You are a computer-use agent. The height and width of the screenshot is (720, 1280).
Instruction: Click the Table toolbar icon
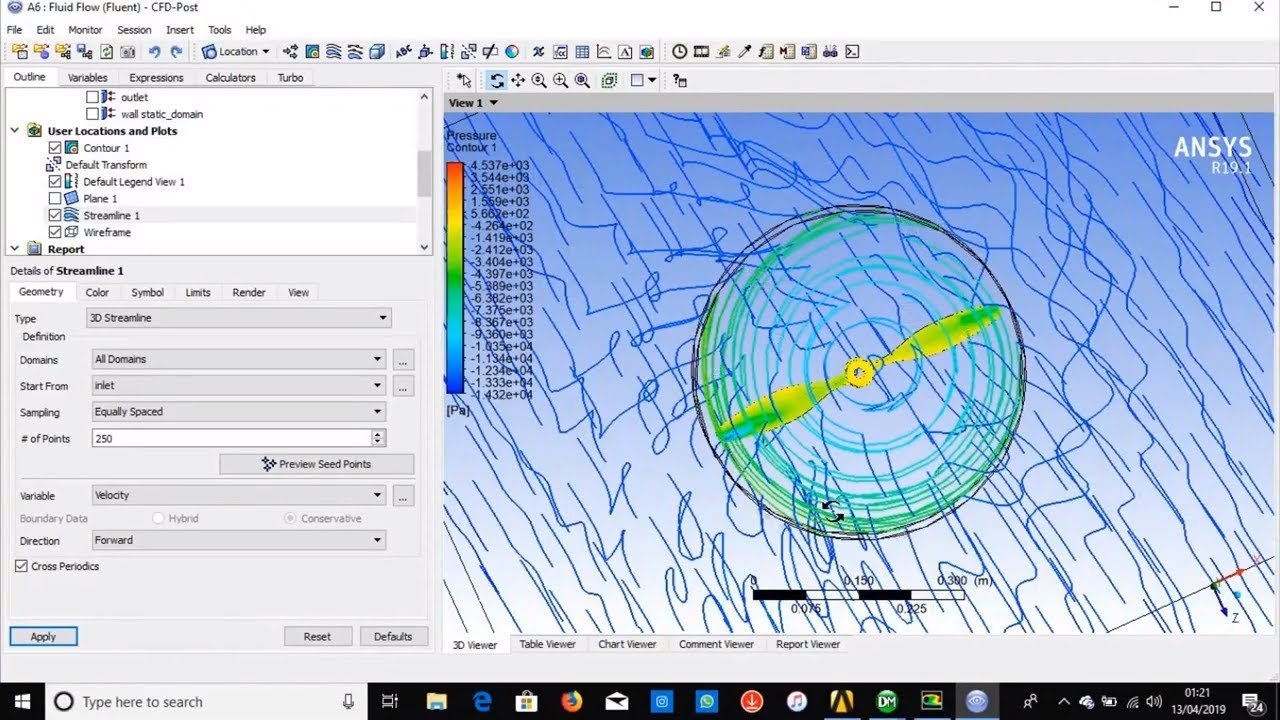(582, 52)
